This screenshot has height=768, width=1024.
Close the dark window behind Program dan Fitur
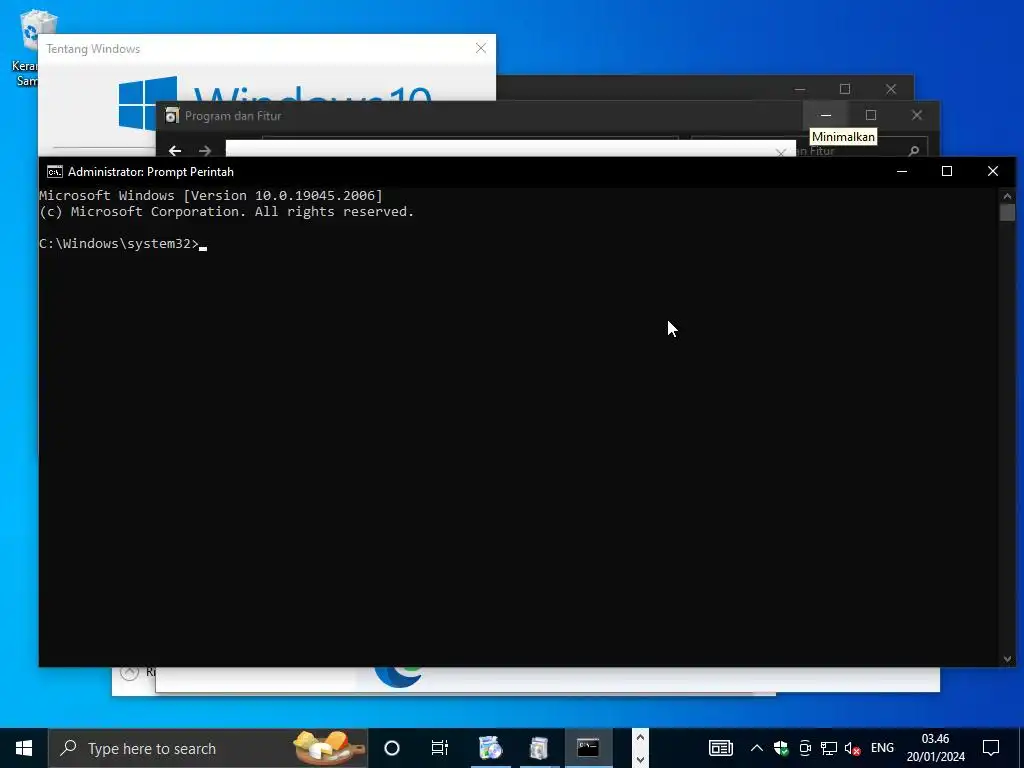click(891, 89)
